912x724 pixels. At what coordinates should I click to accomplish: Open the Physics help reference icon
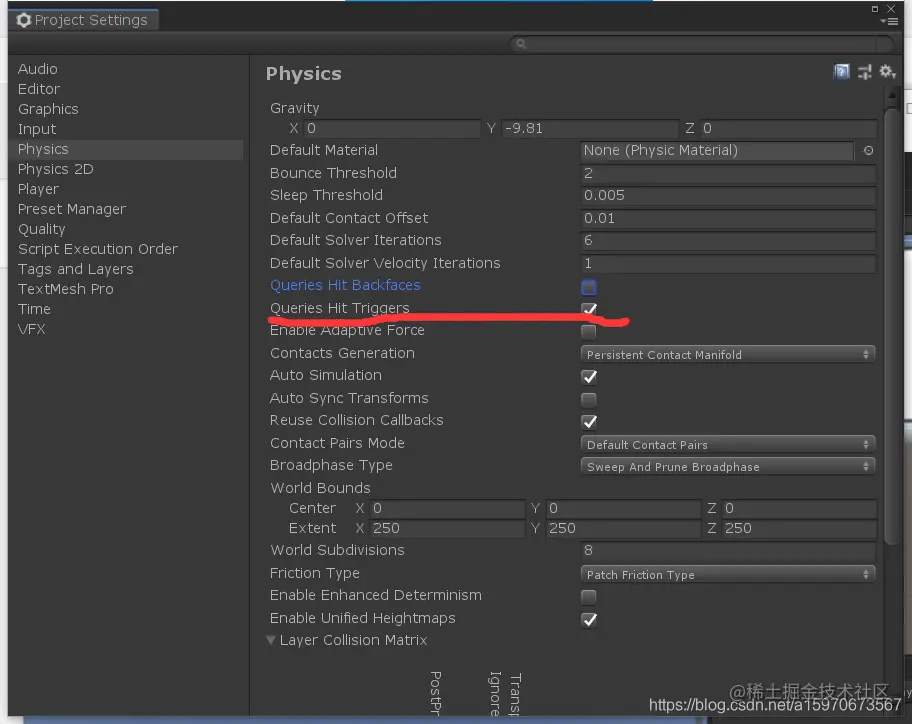pyautogui.click(x=842, y=72)
